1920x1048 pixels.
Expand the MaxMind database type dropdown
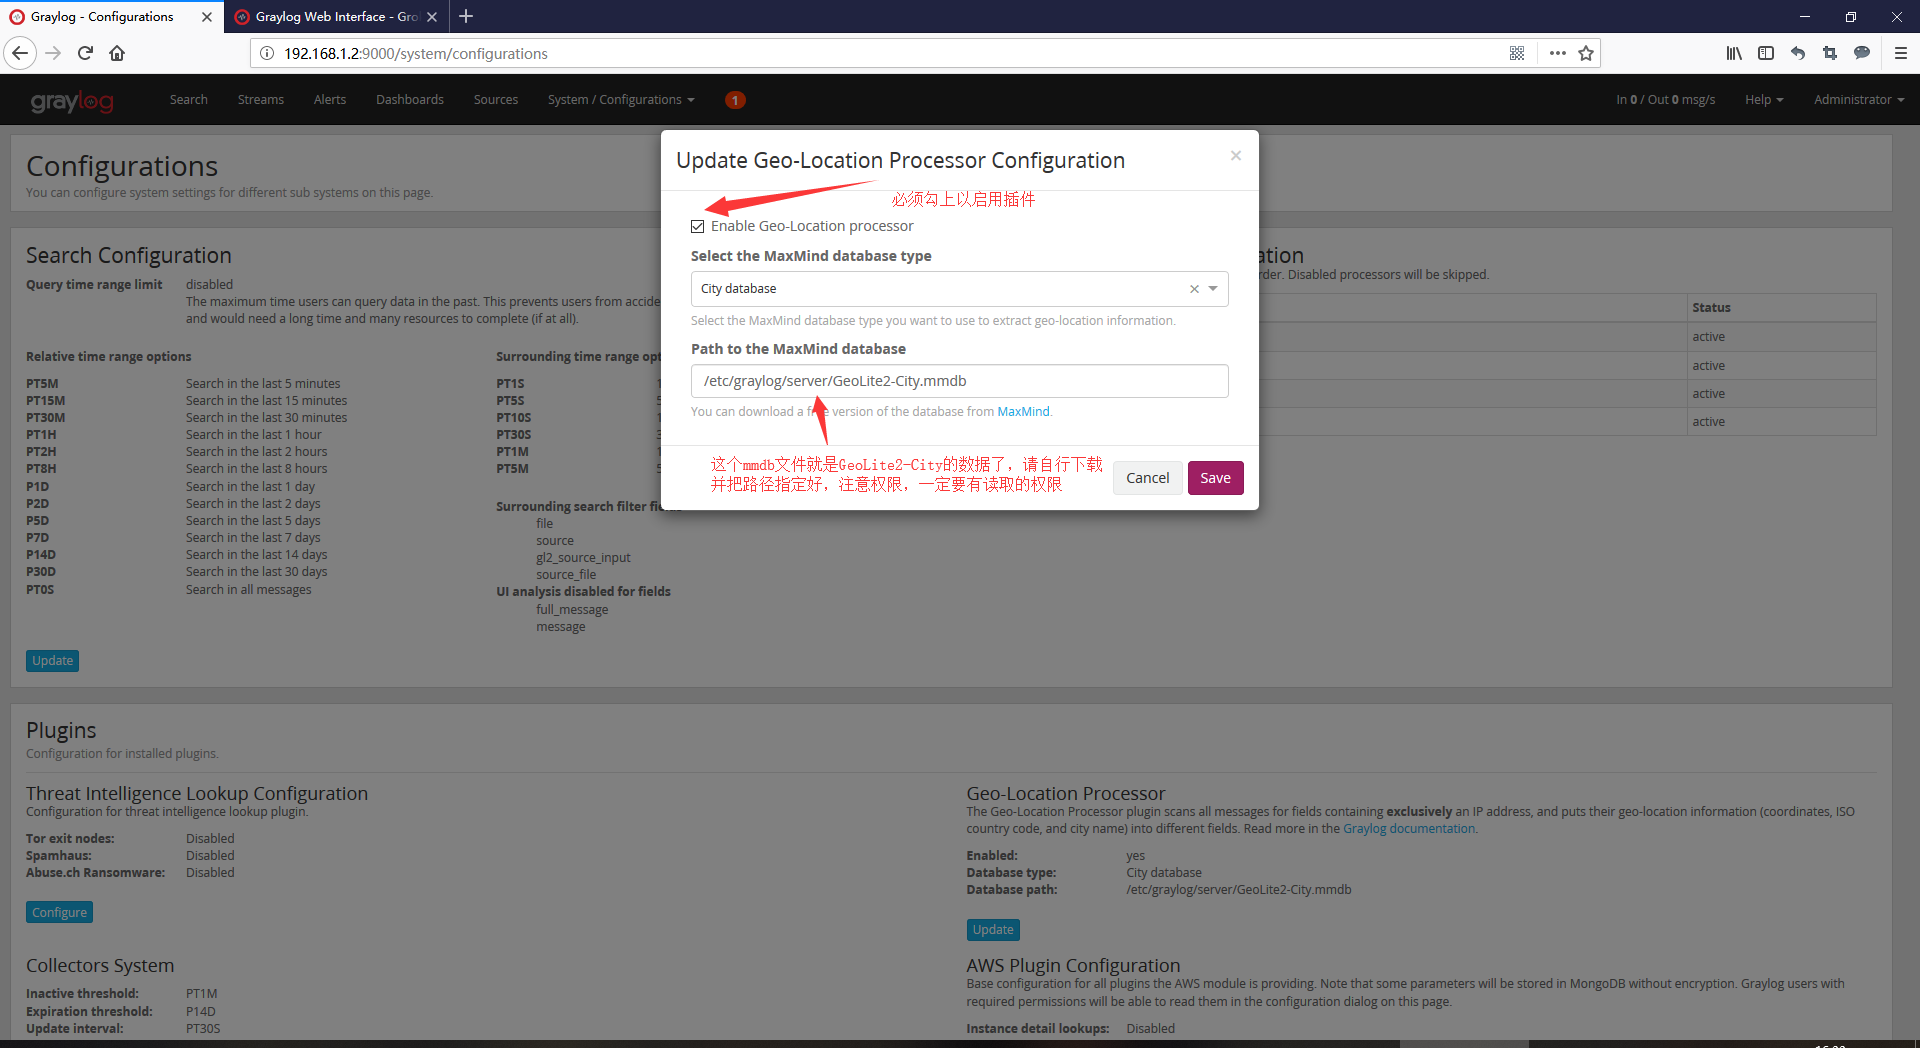(x=1213, y=289)
